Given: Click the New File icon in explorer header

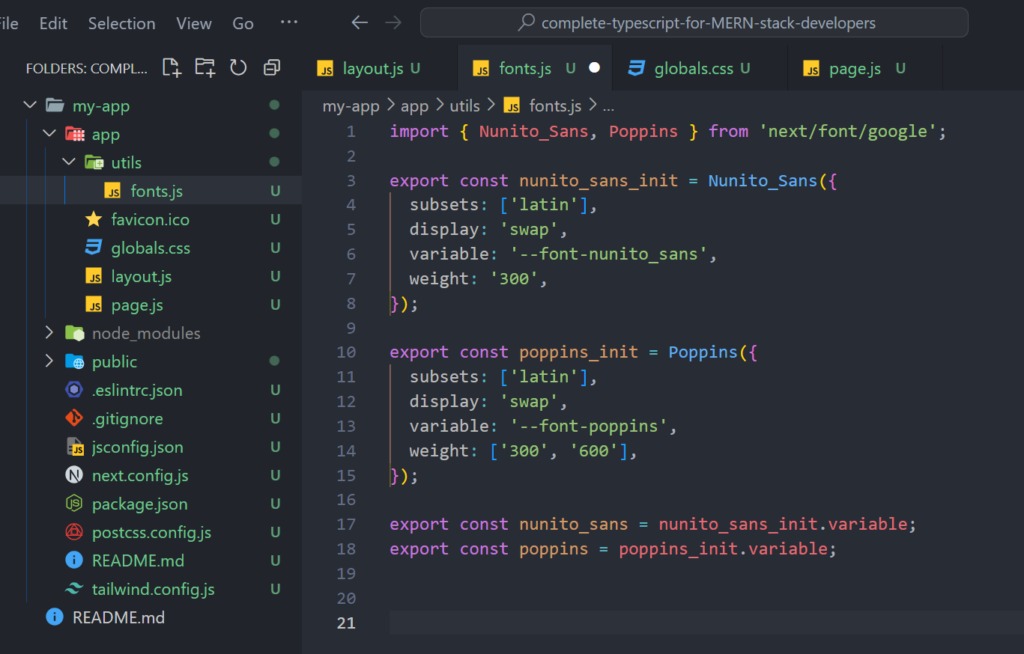Looking at the screenshot, I should click(x=172, y=68).
